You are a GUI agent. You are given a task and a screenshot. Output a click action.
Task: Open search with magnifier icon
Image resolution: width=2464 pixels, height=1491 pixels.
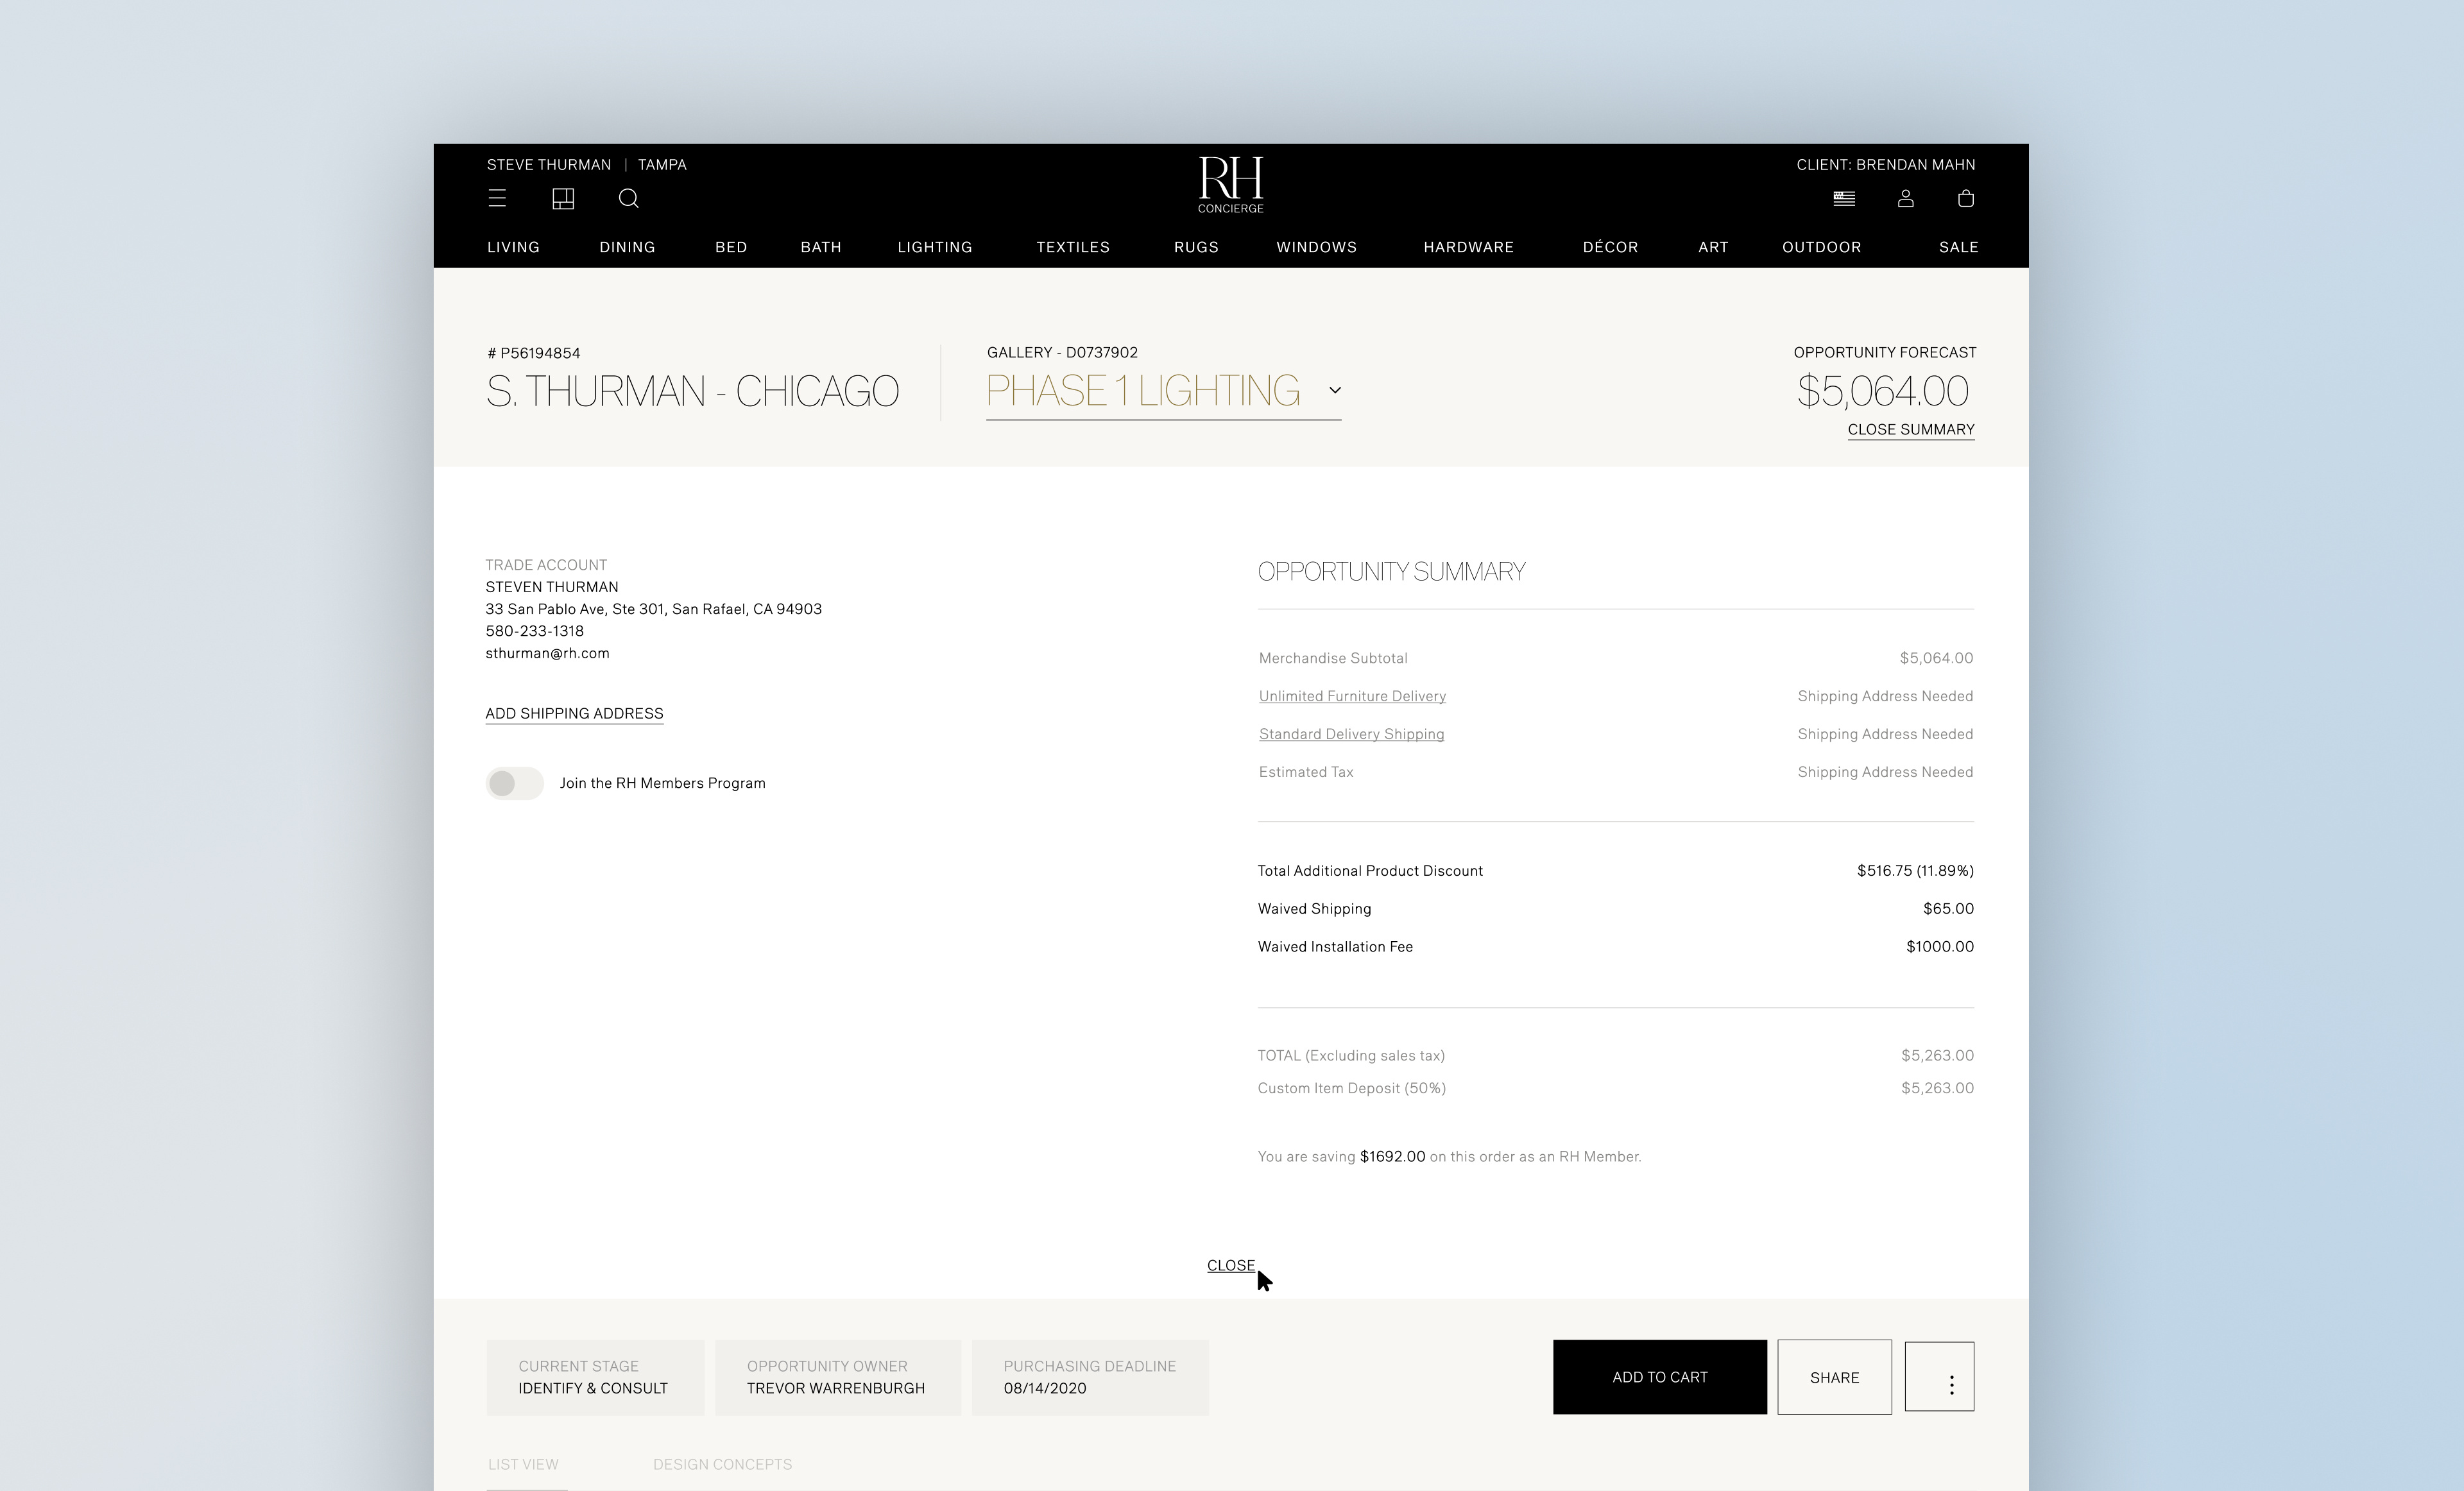point(628,198)
